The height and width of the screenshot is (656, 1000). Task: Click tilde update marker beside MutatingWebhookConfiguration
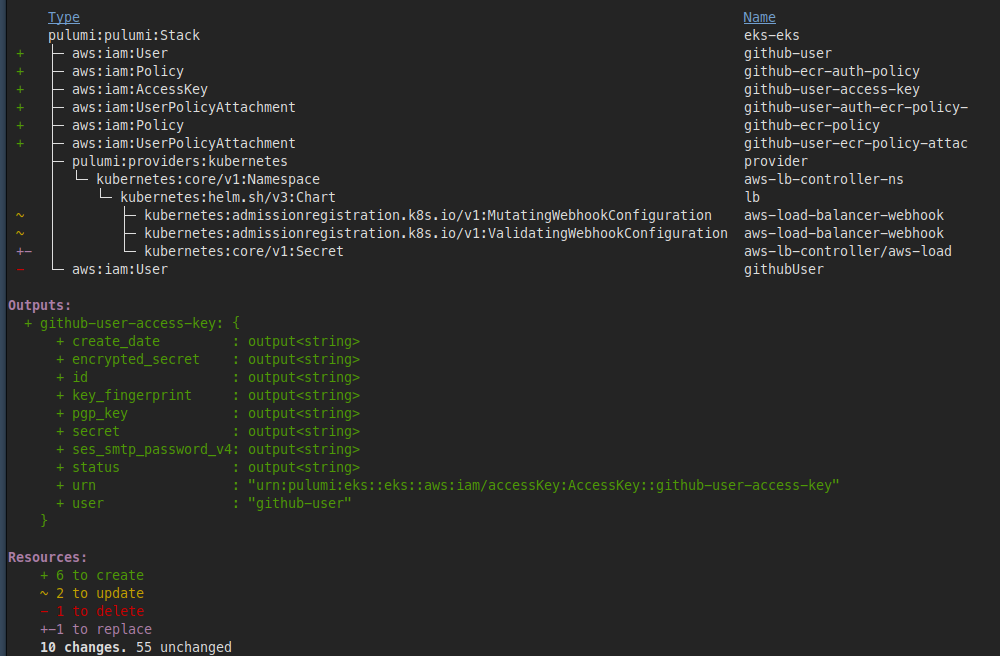(20, 215)
